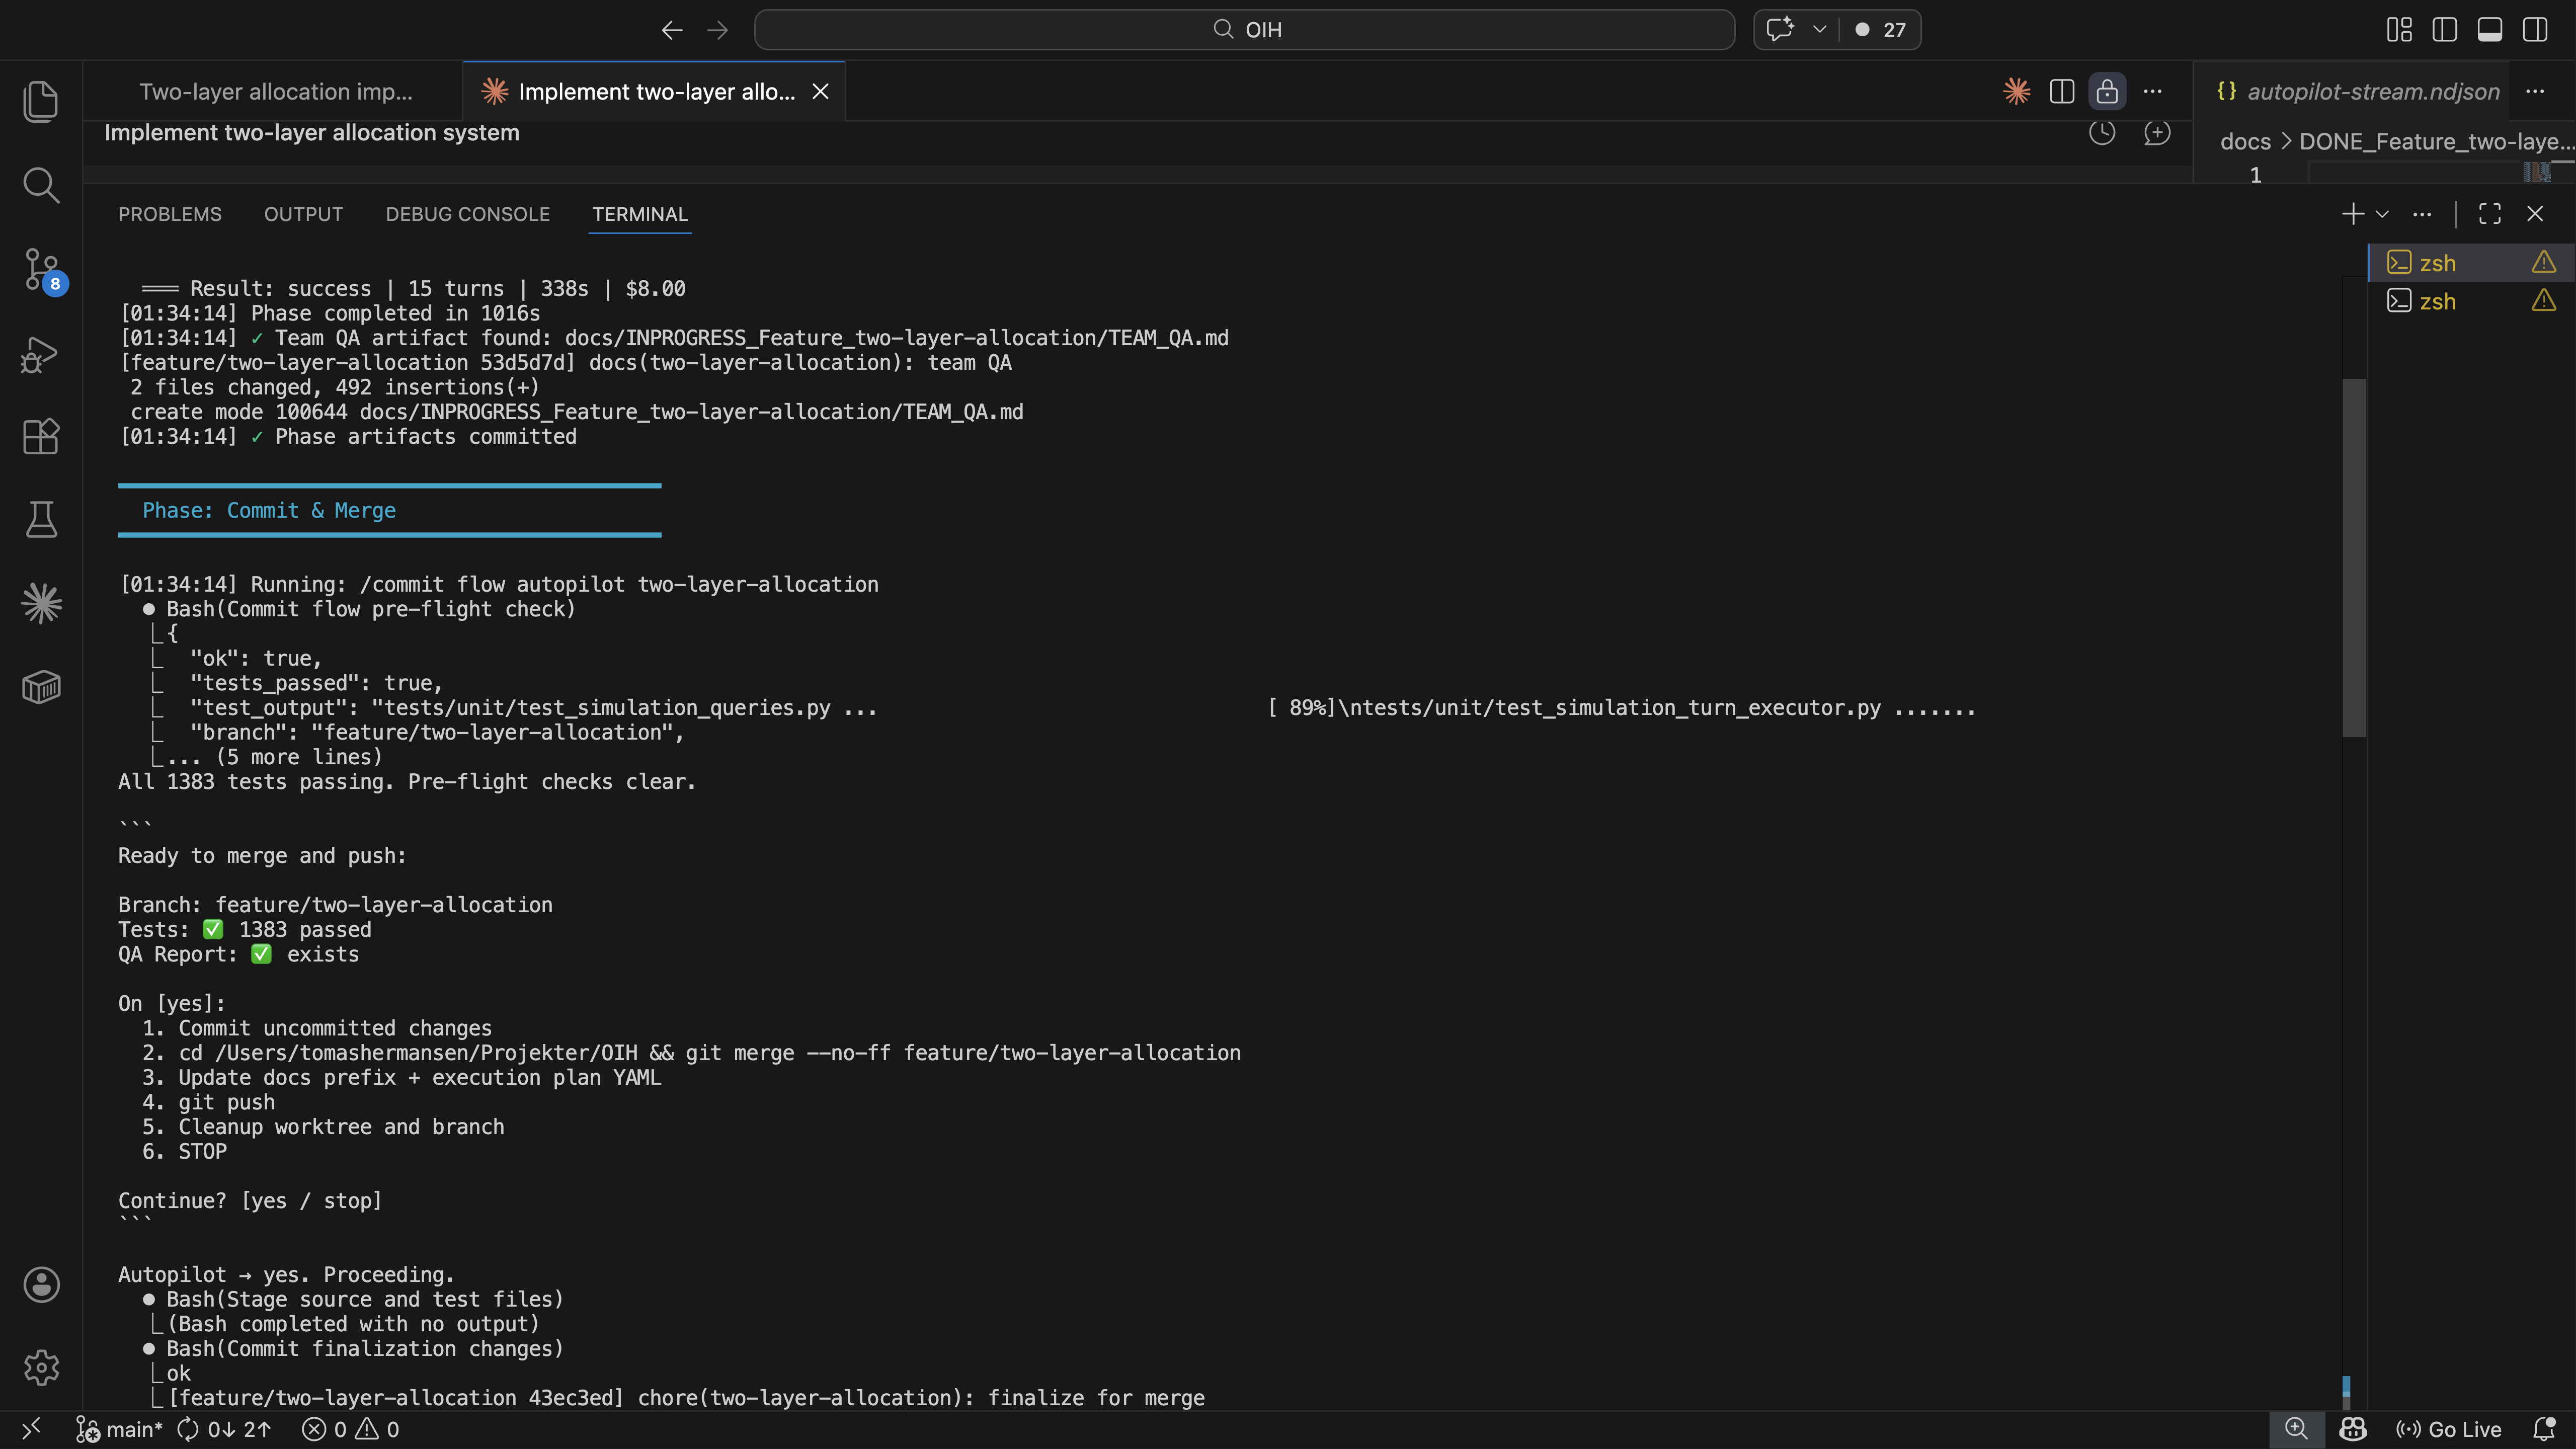Image resolution: width=2576 pixels, height=1449 pixels.
Task: Toggle the secondary sidebar visibility
Action: [x=2536, y=29]
